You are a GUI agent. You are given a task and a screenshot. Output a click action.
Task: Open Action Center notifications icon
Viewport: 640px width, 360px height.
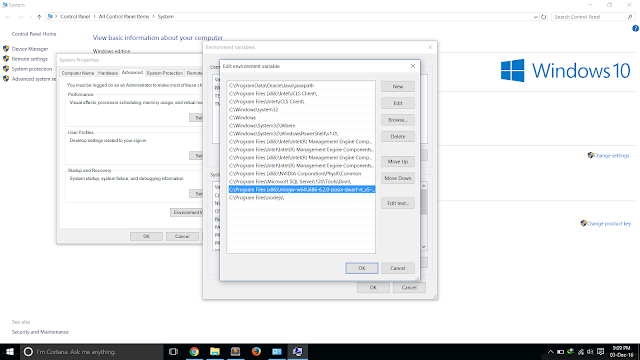click(x=600, y=352)
